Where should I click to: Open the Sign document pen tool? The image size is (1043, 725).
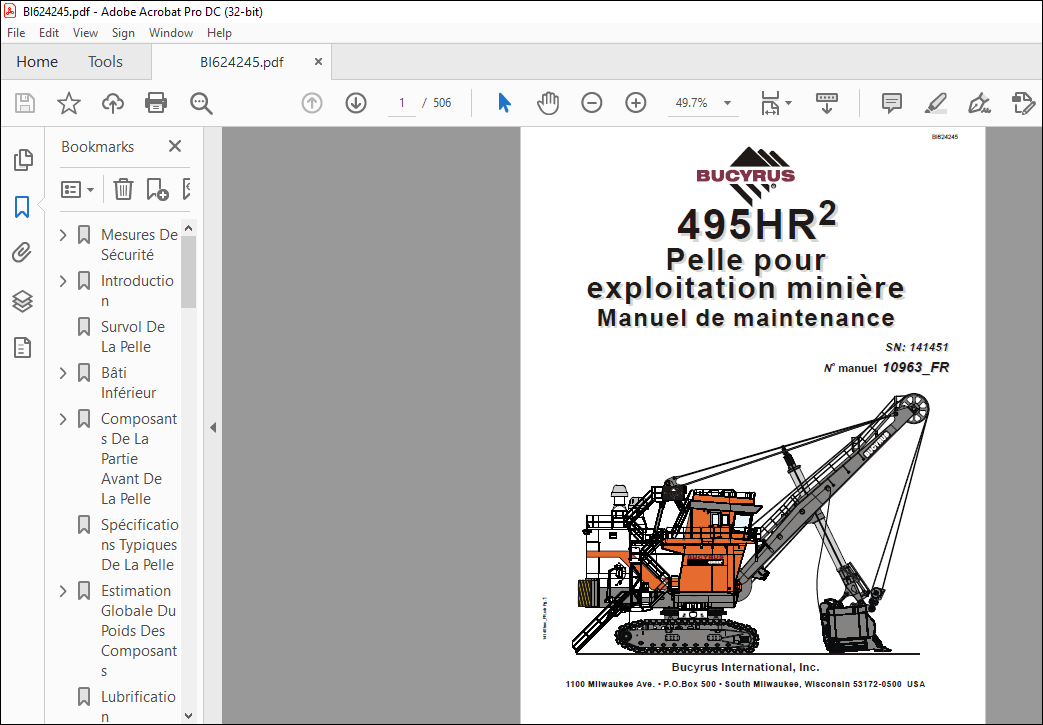click(x=979, y=103)
